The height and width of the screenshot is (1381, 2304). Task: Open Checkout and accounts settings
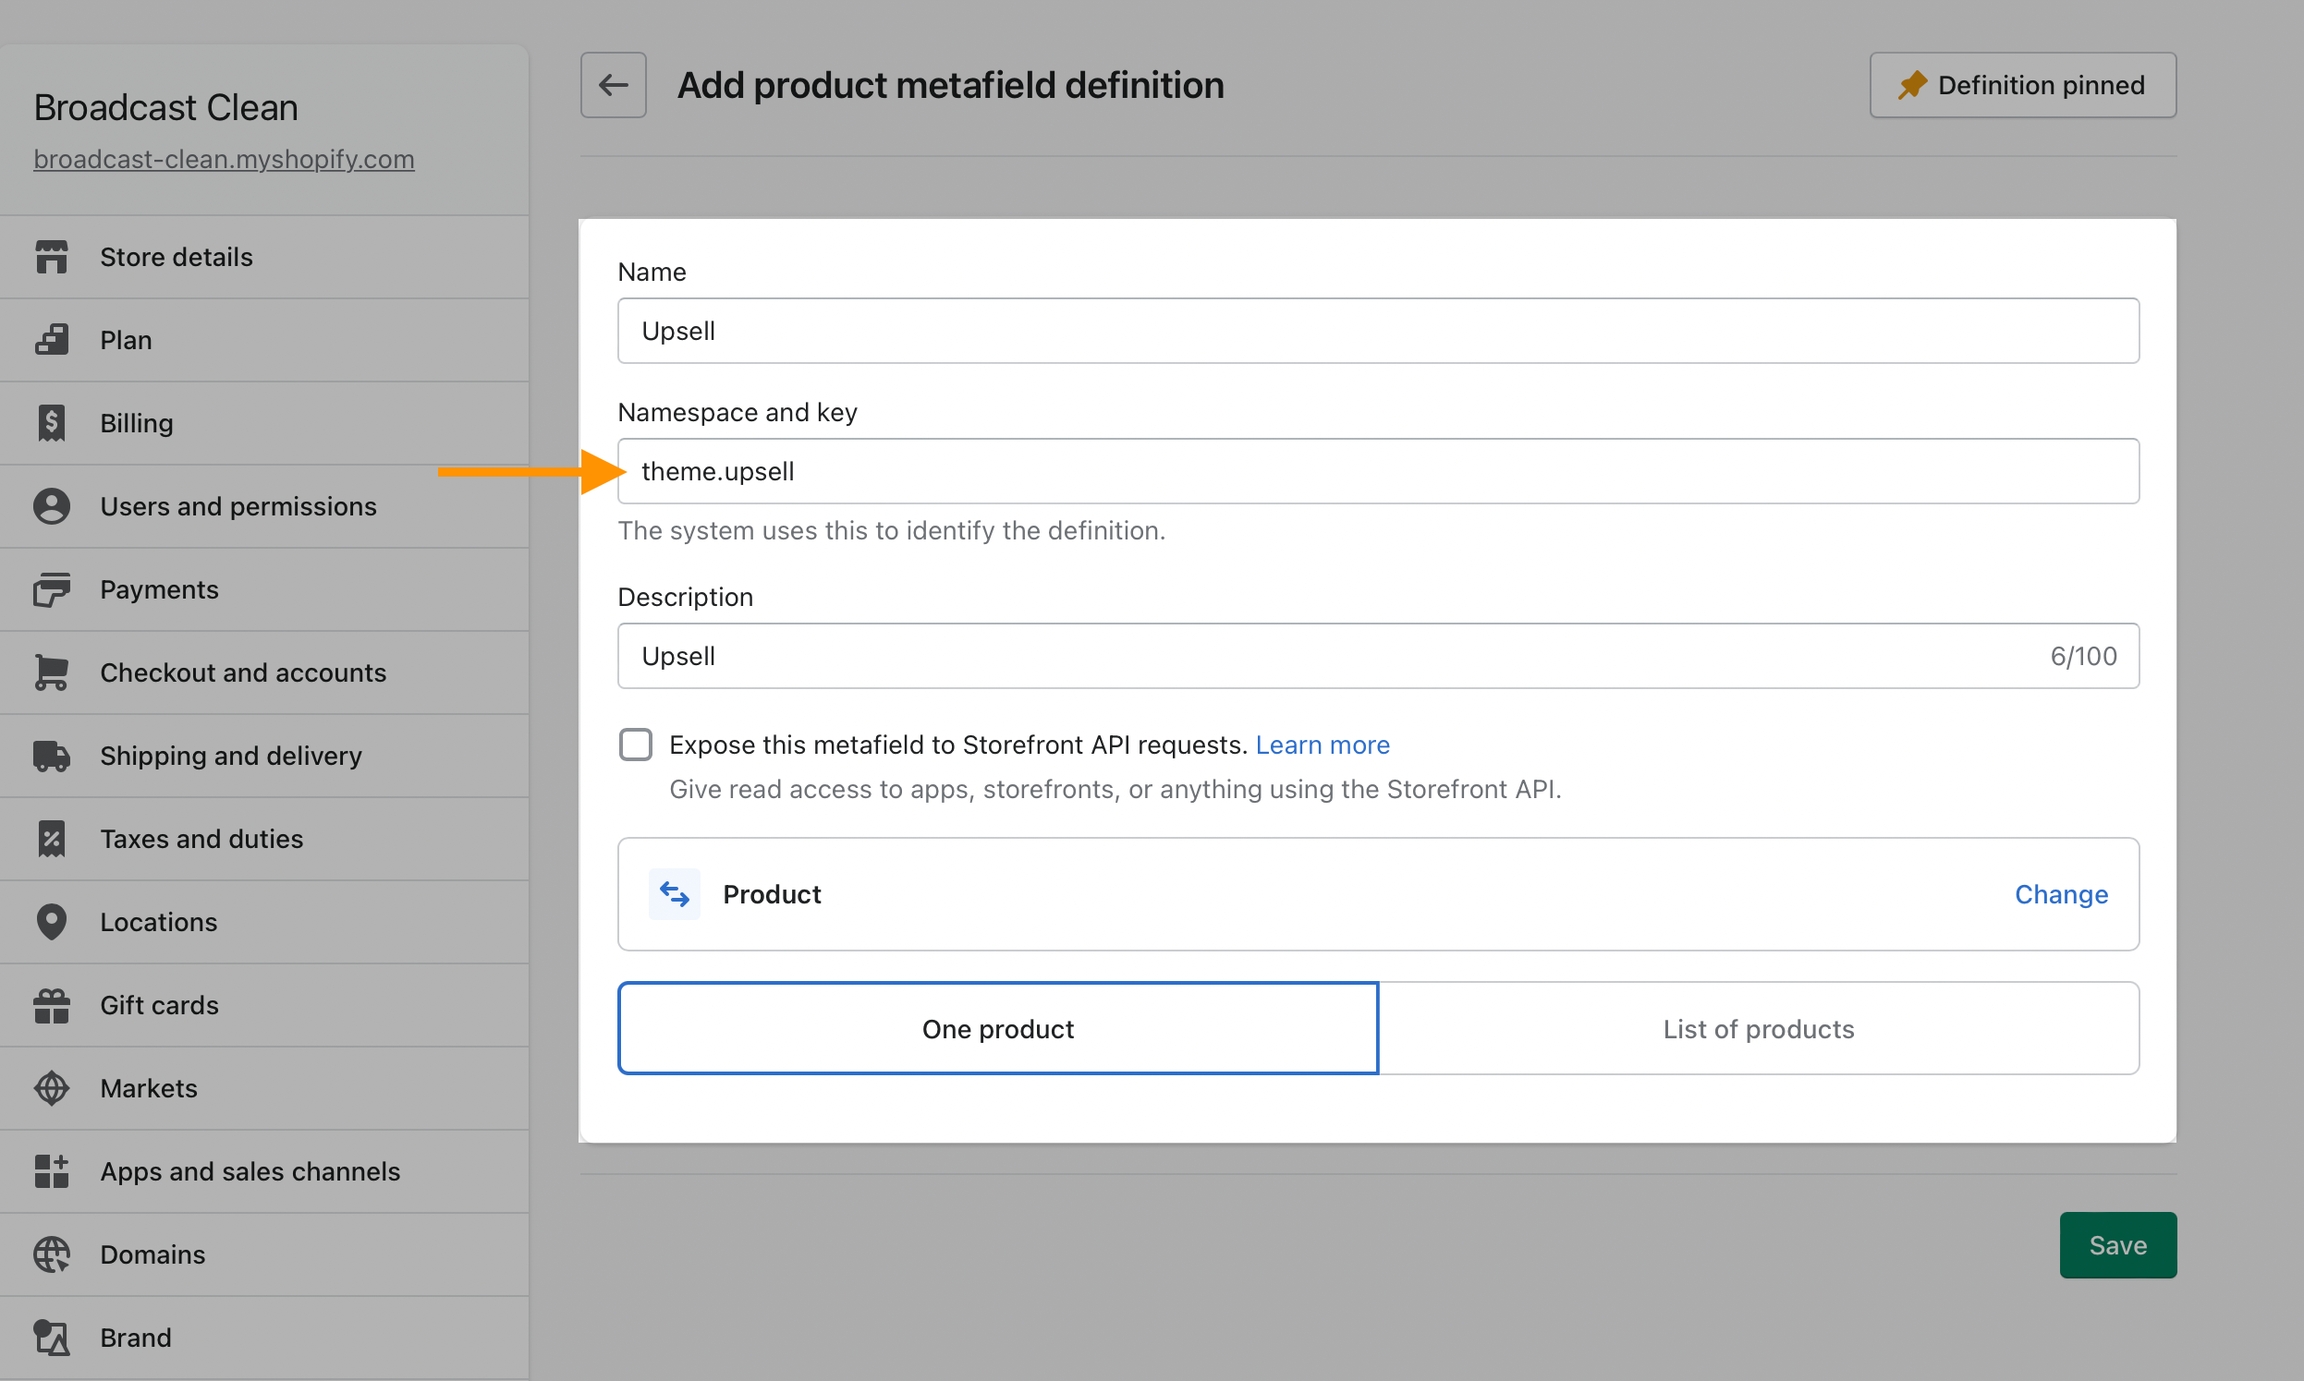tap(243, 672)
